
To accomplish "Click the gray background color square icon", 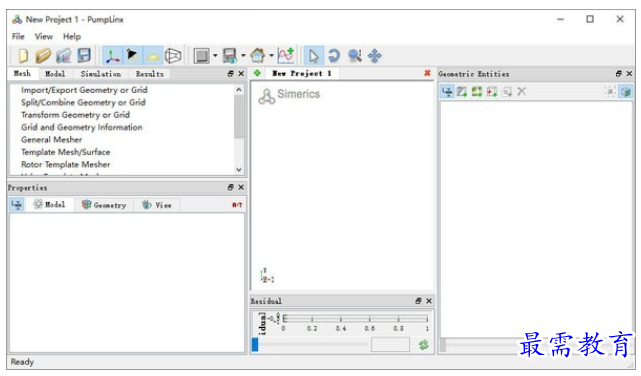I will pos(202,56).
